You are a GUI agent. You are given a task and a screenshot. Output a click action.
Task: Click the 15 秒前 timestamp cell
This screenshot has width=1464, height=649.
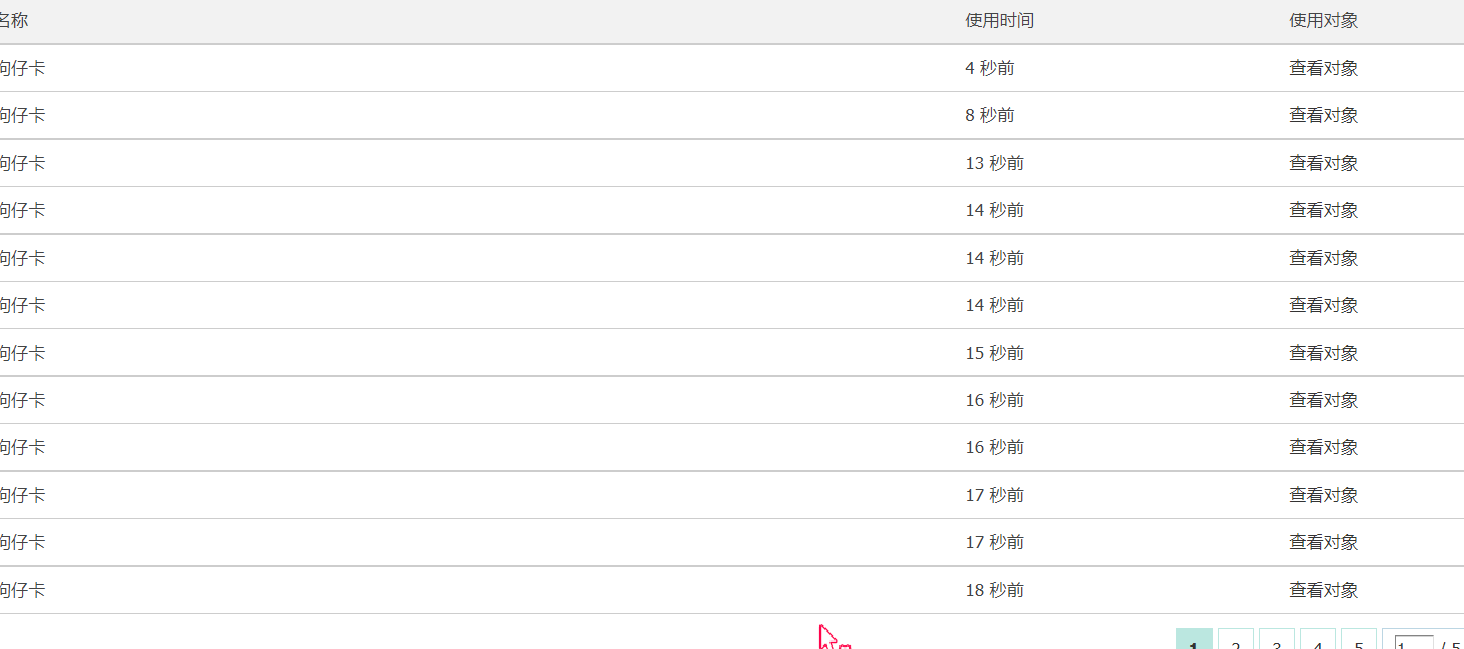tap(994, 353)
